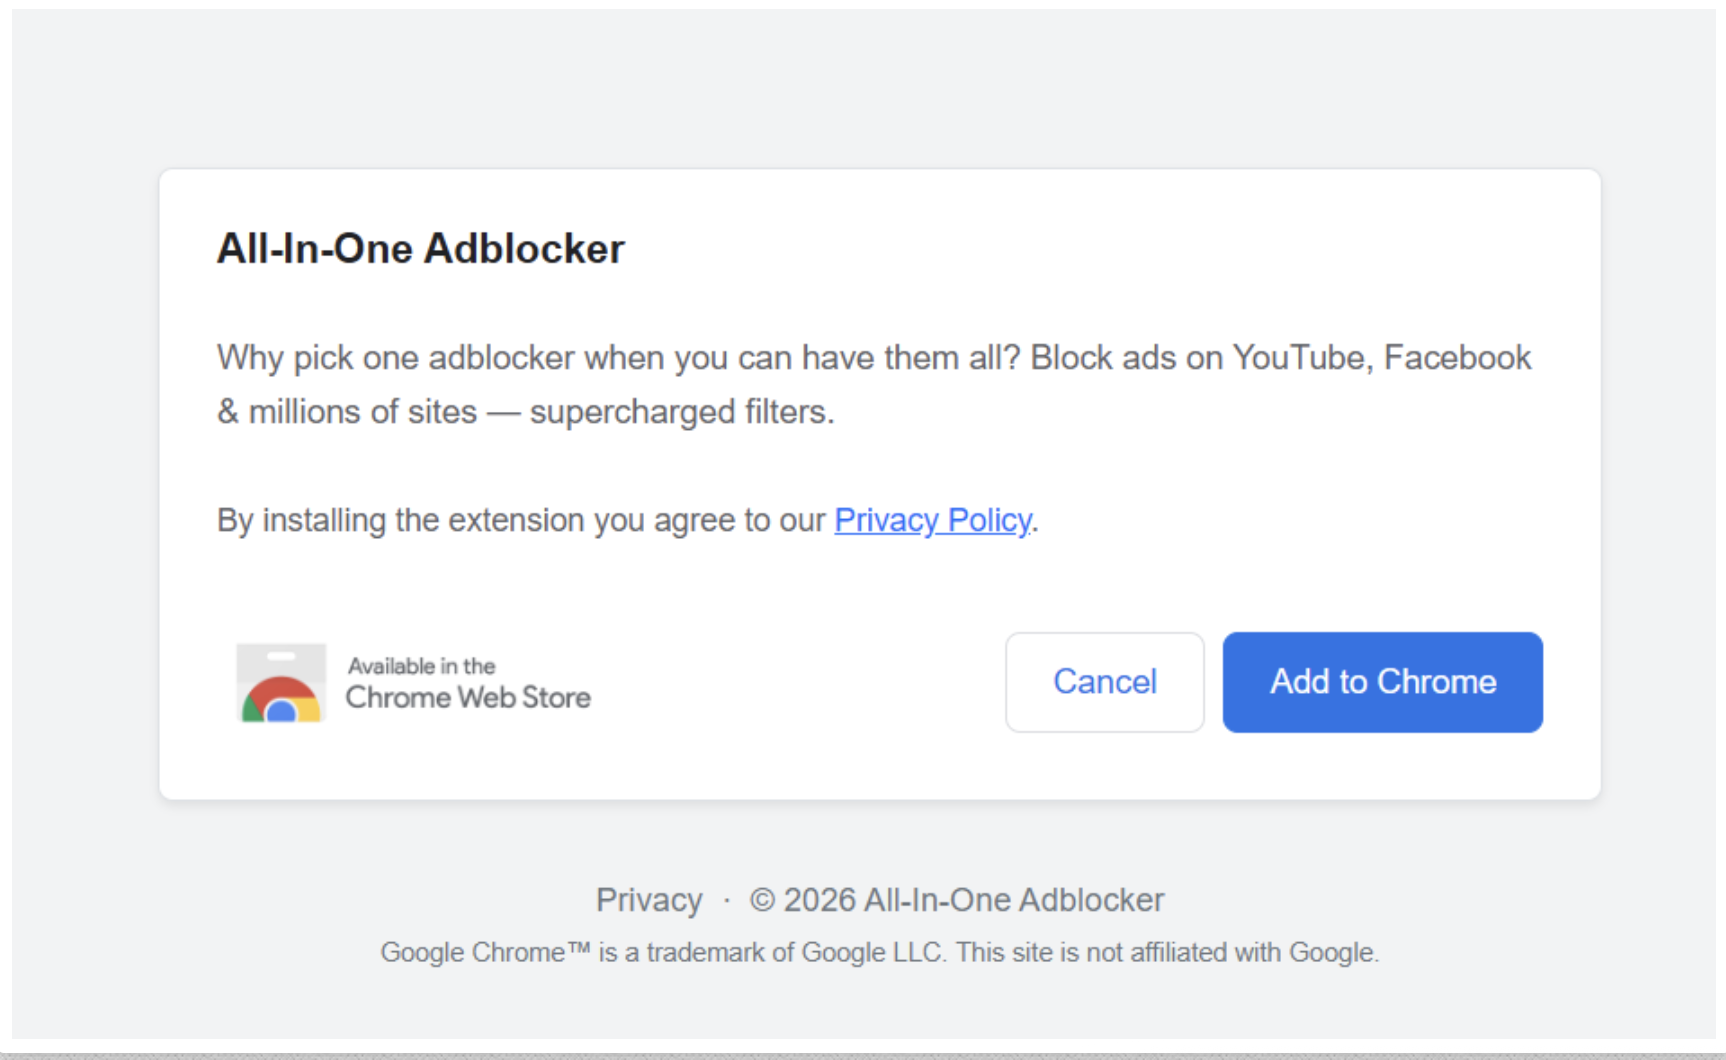Viewport: 1726px width, 1060px height.
Task: Click the word YouTube in the description
Action: [x=1298, y=358]
